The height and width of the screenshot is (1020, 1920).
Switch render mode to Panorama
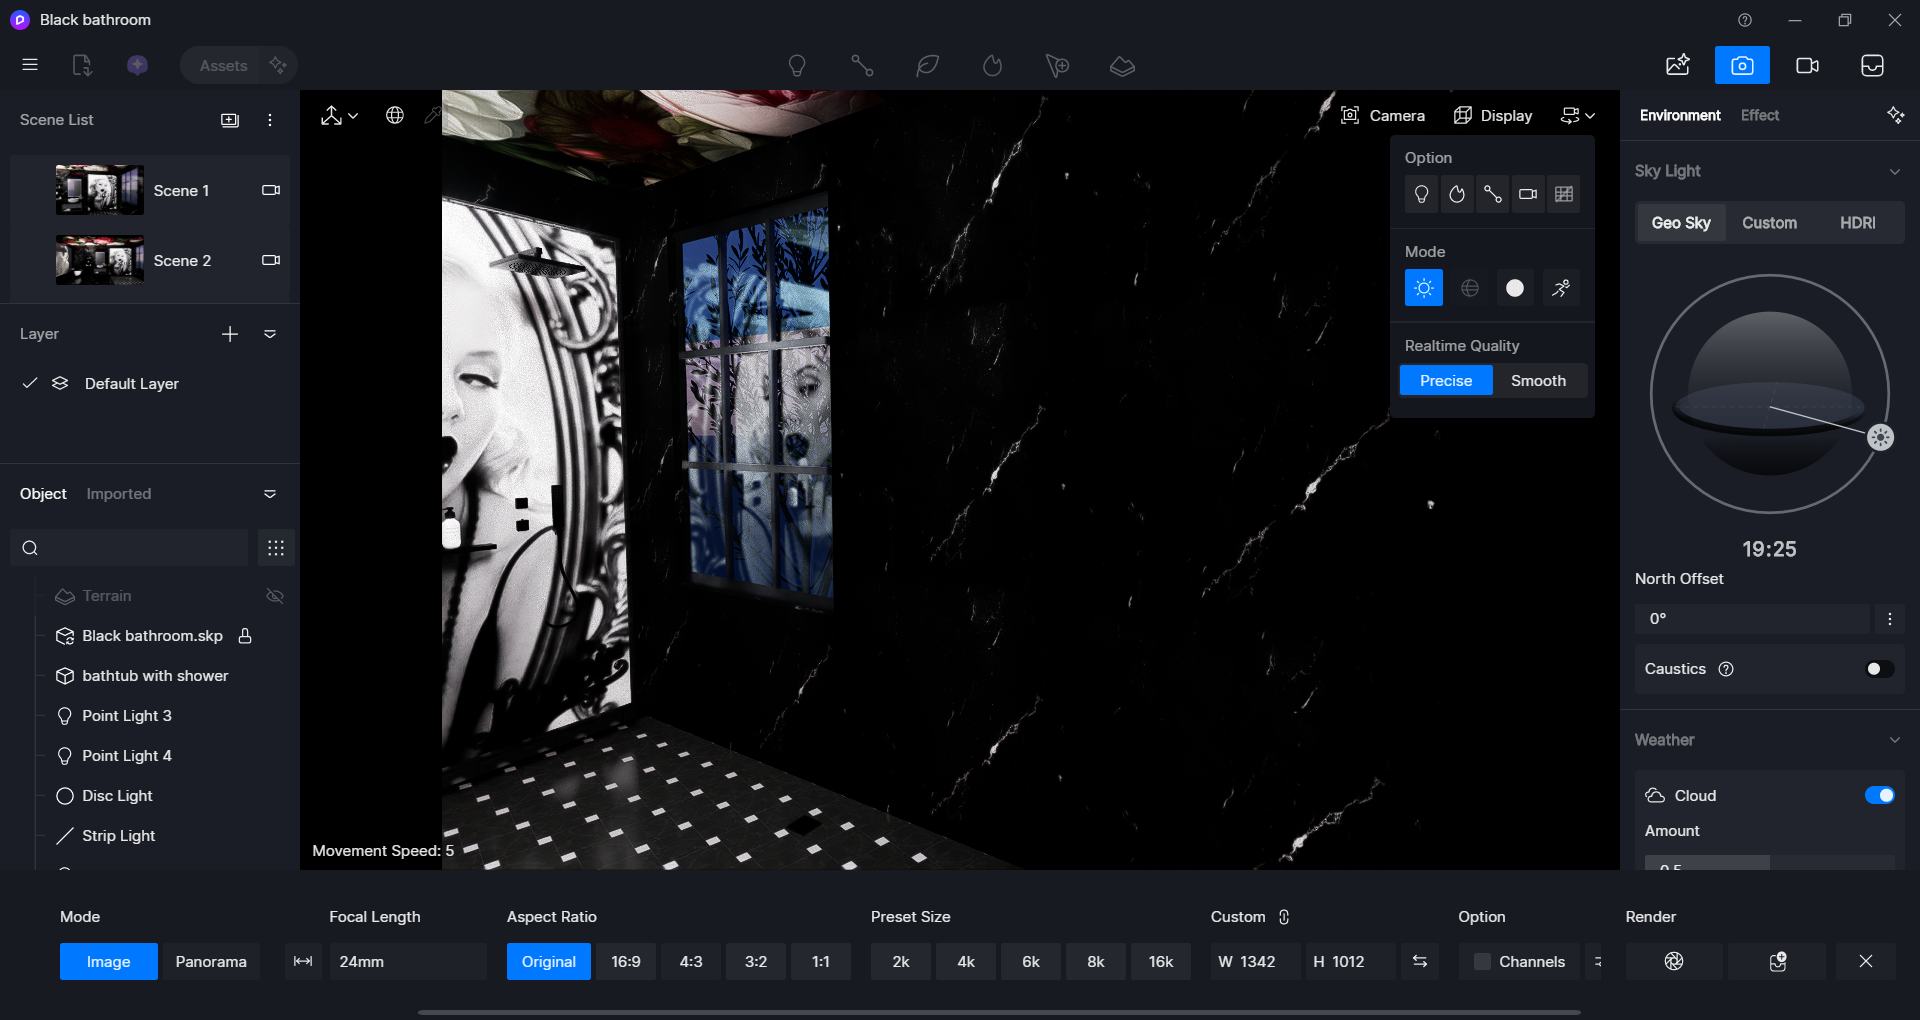tap(211, 962)
